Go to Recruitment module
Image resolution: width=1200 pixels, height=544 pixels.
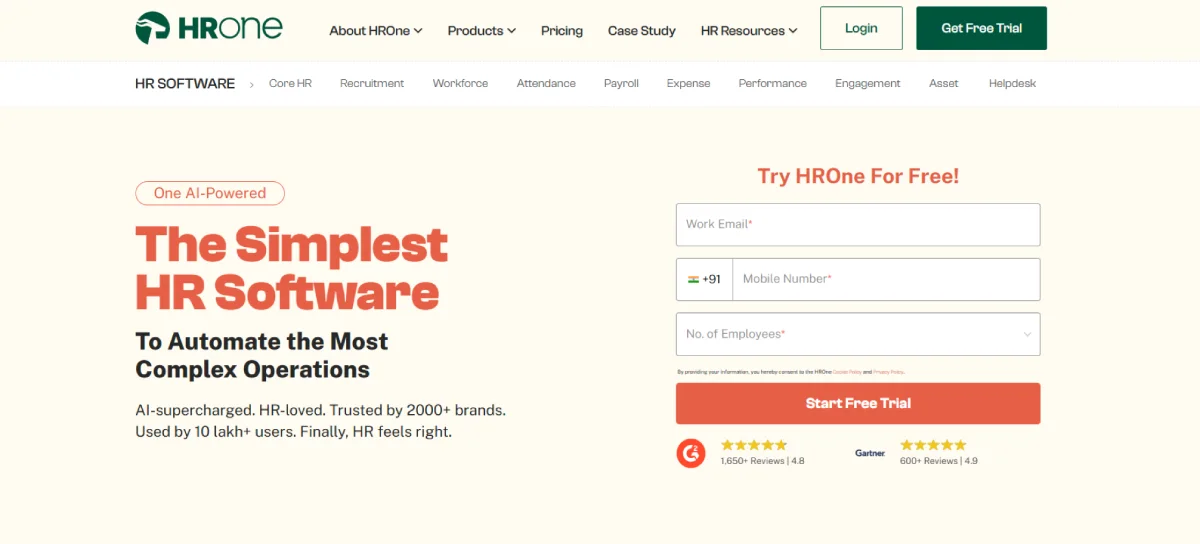pyautogui.click(x=372, y=83)
